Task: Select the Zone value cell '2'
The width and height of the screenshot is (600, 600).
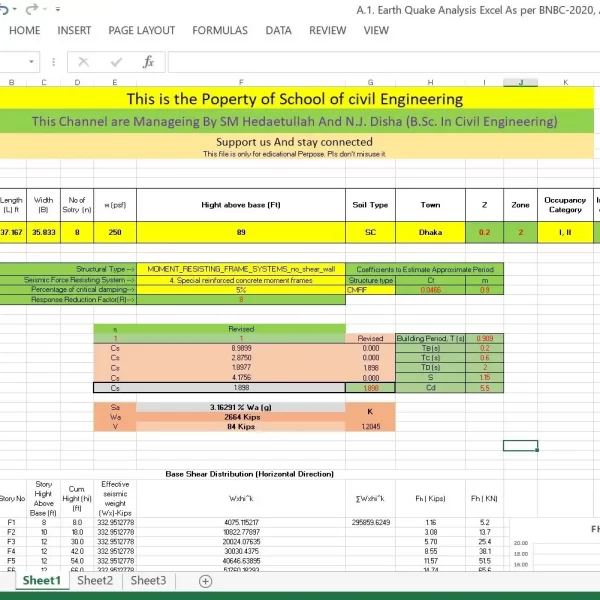Action: (x=520, y=232)
